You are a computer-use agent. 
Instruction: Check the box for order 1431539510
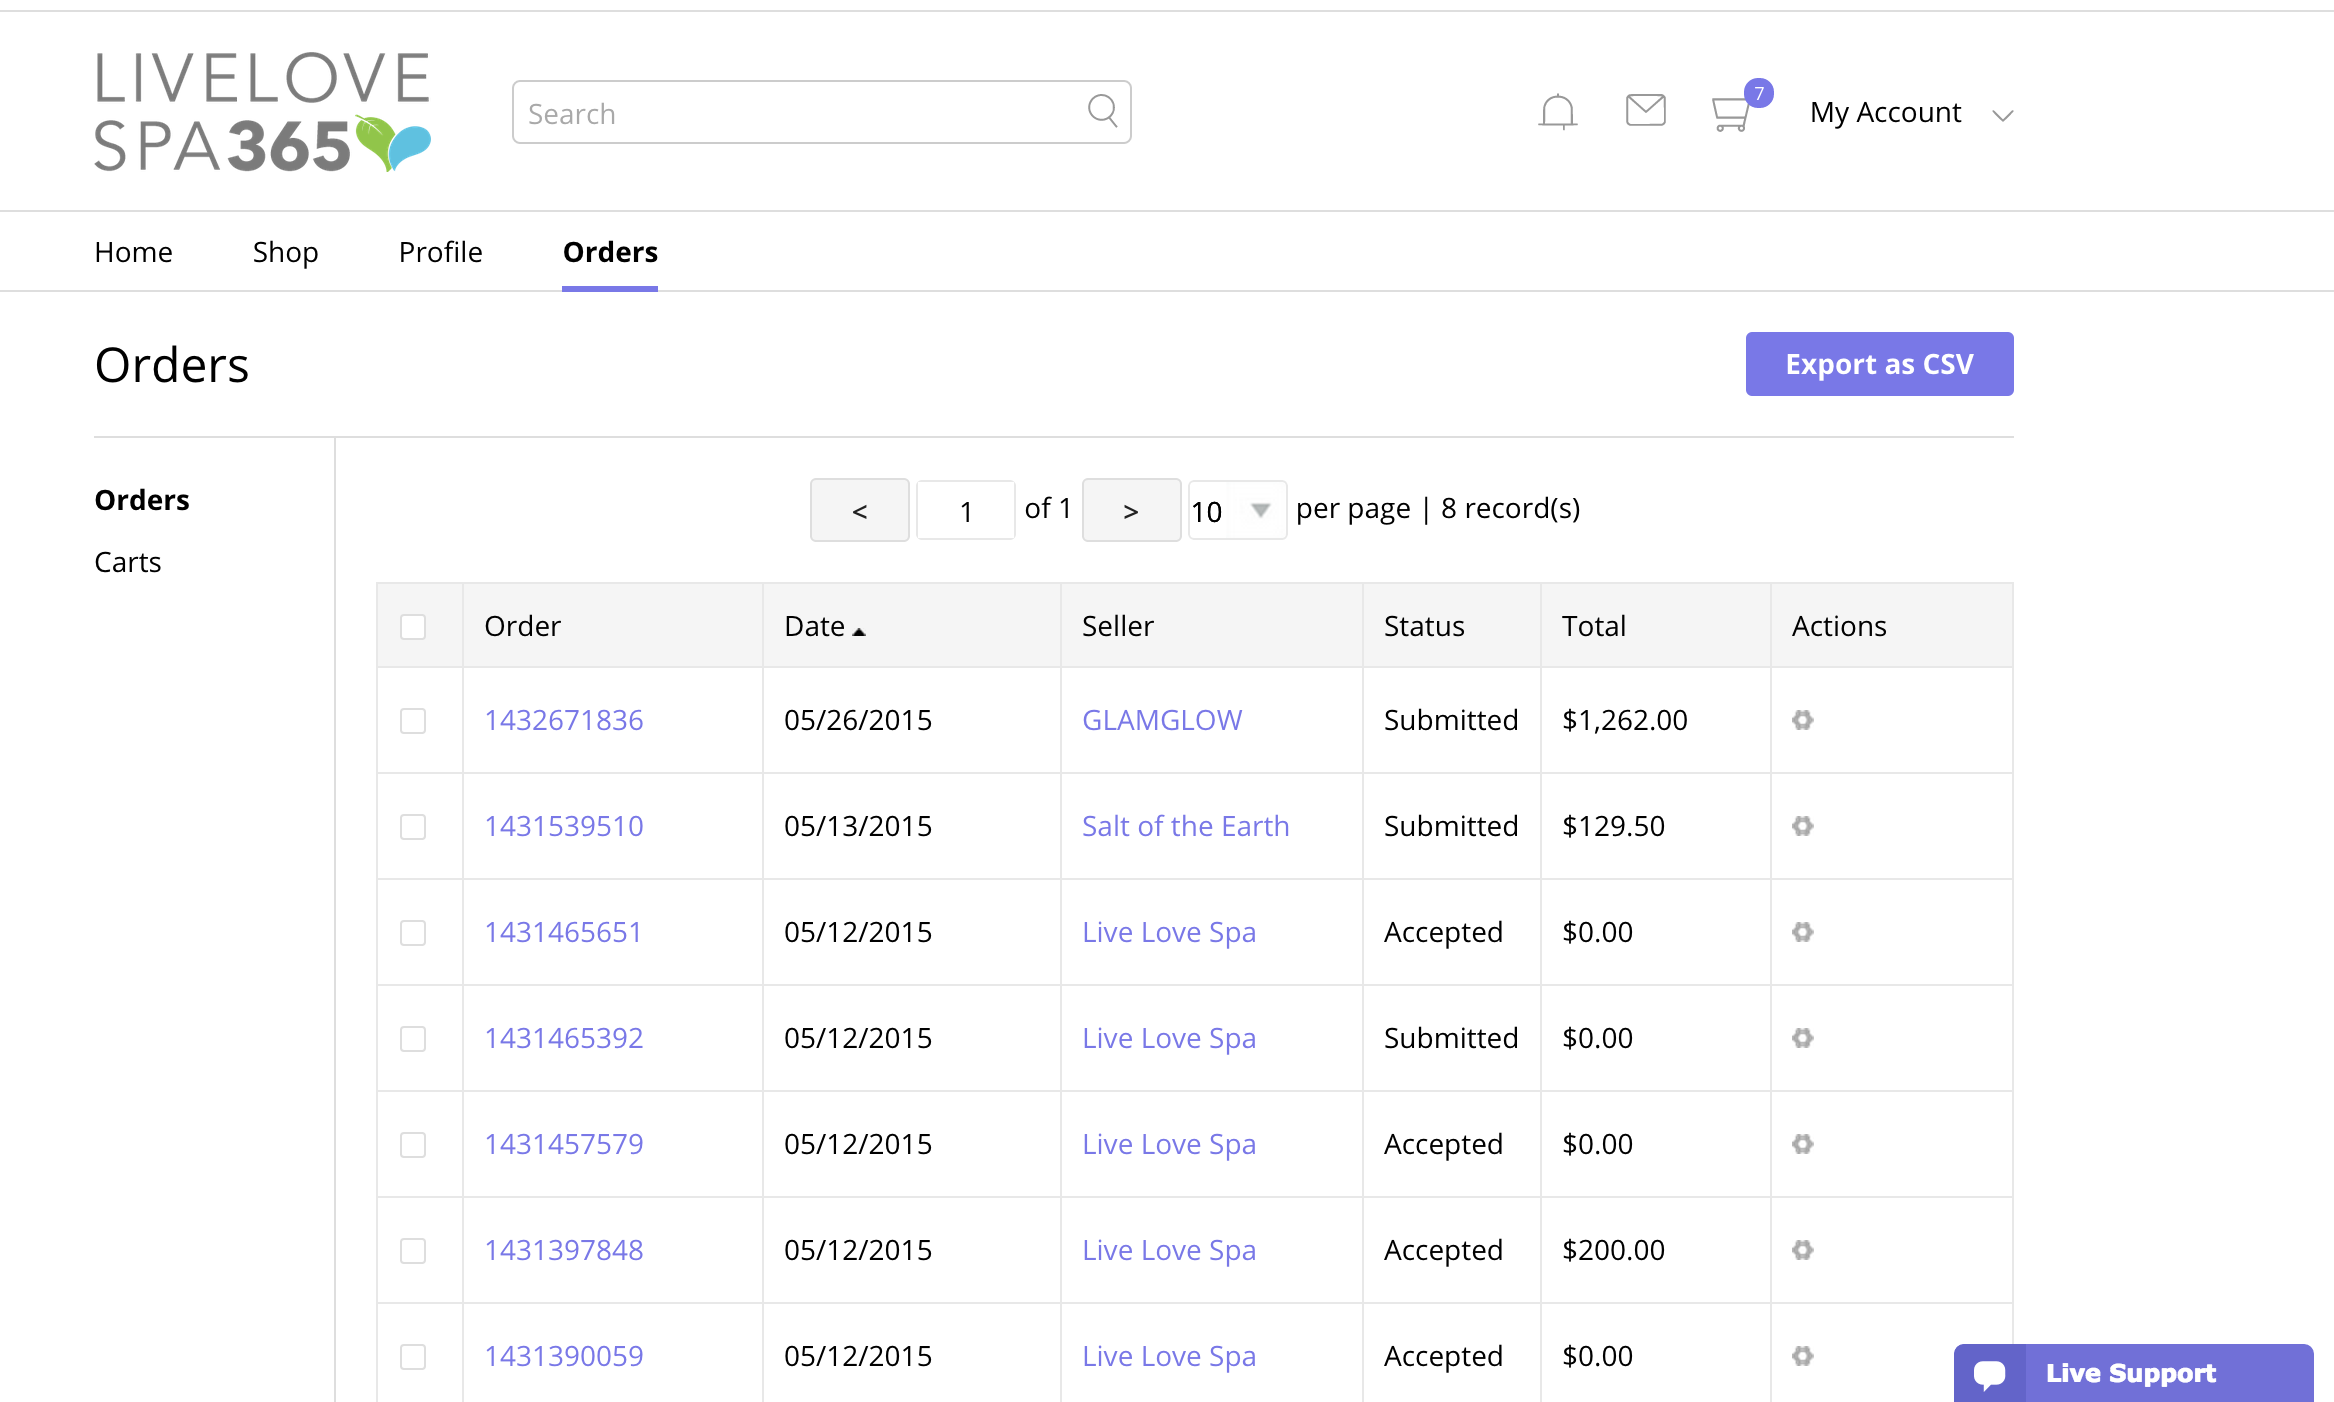(413, 827)
